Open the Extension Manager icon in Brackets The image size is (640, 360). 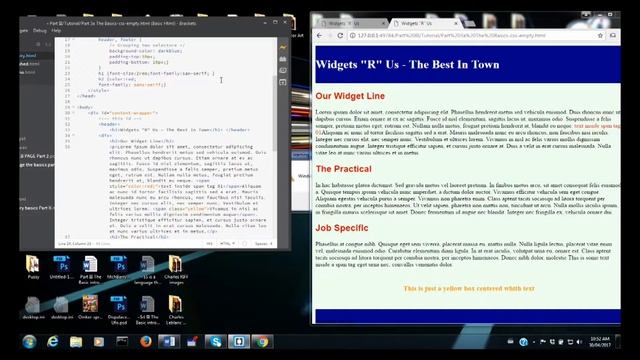(283, 59)
